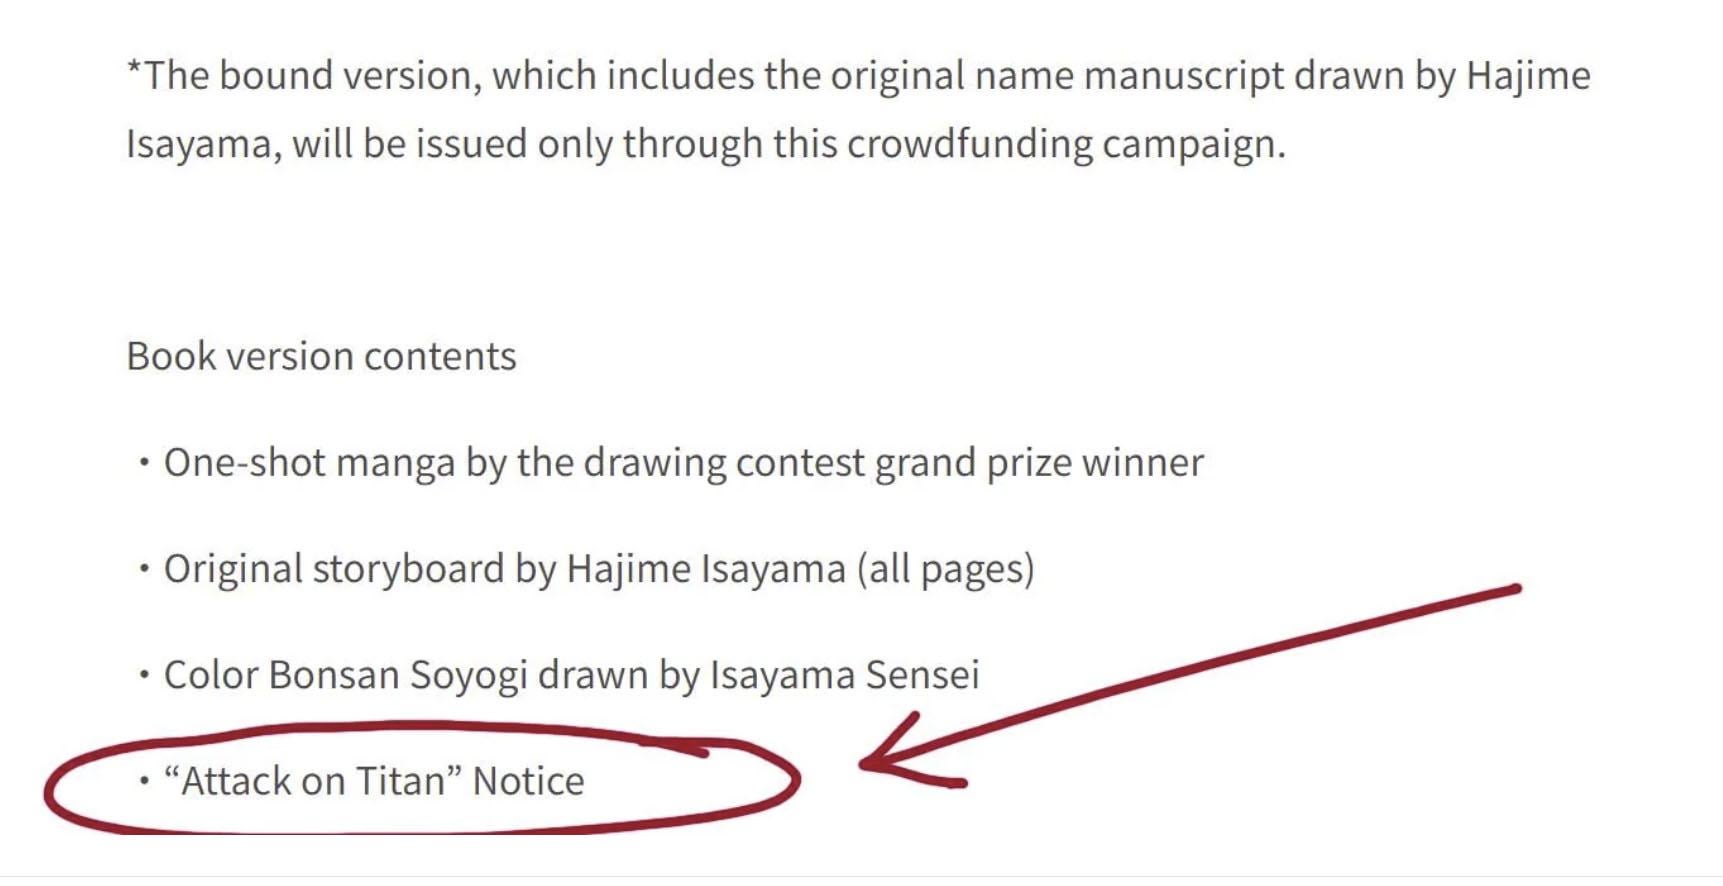Click "Color Bonsan Soyogi drawn by Isayama Sensei"

[x=571, y=675]
